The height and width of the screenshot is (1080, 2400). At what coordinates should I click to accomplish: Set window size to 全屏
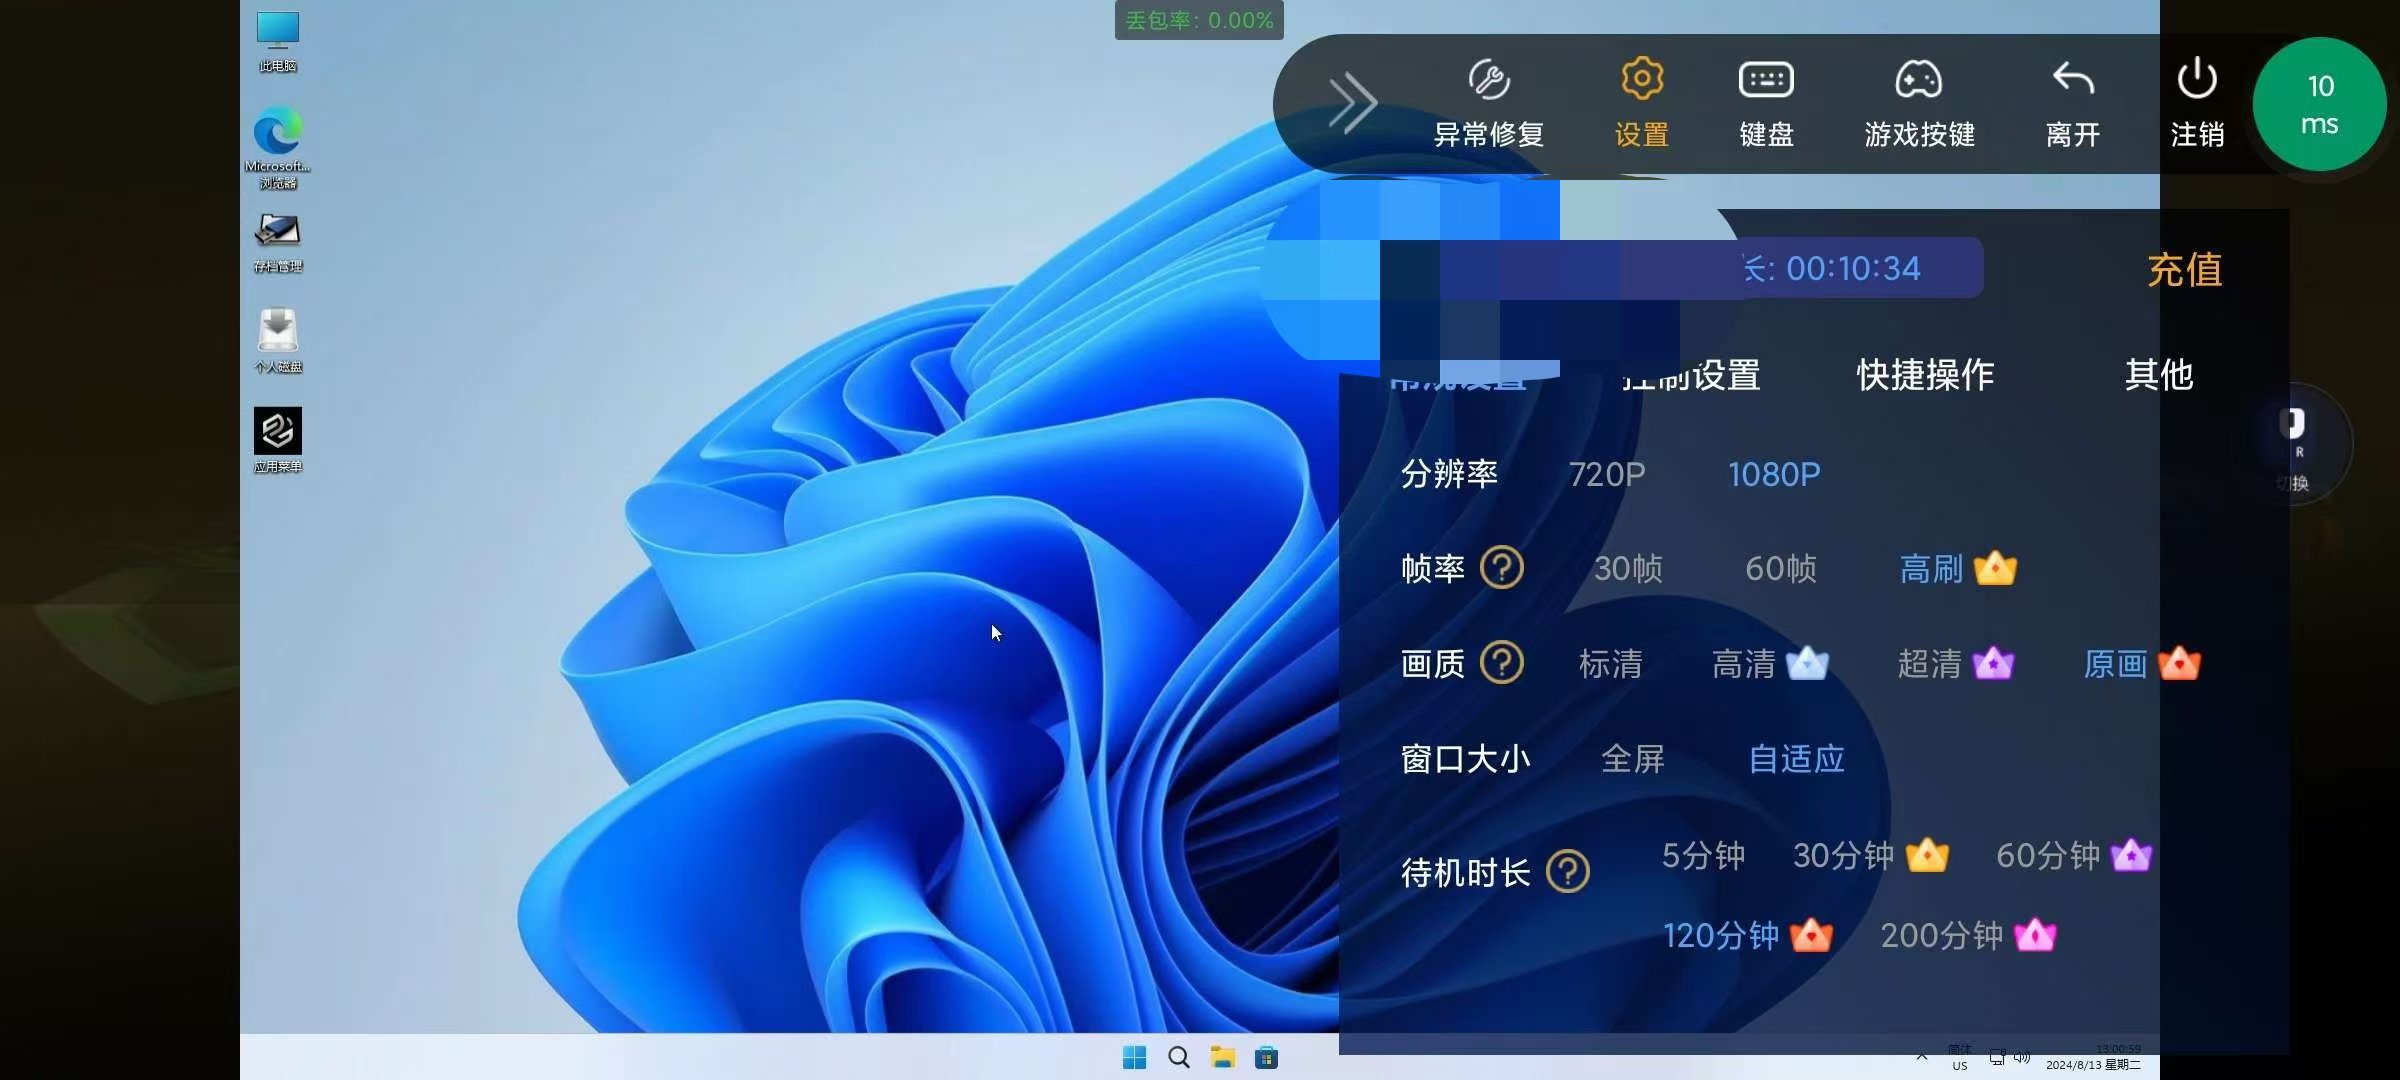tap(1632, 759)
